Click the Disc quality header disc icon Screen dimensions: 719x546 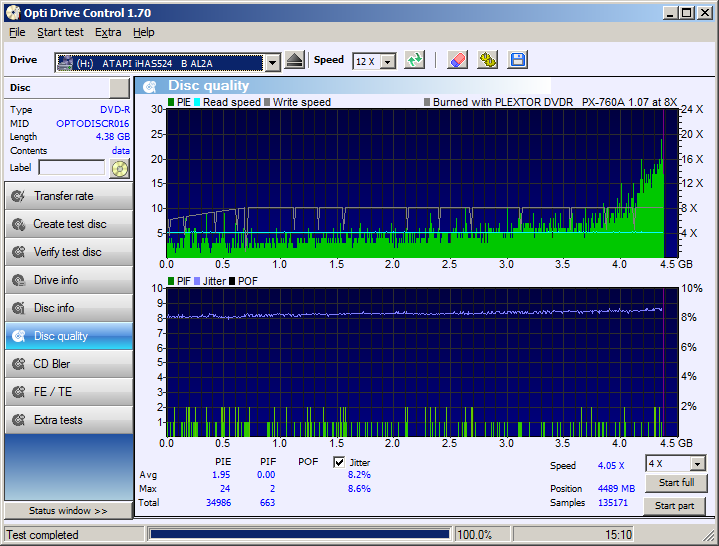pyautogui.click(x=149, y=87)
